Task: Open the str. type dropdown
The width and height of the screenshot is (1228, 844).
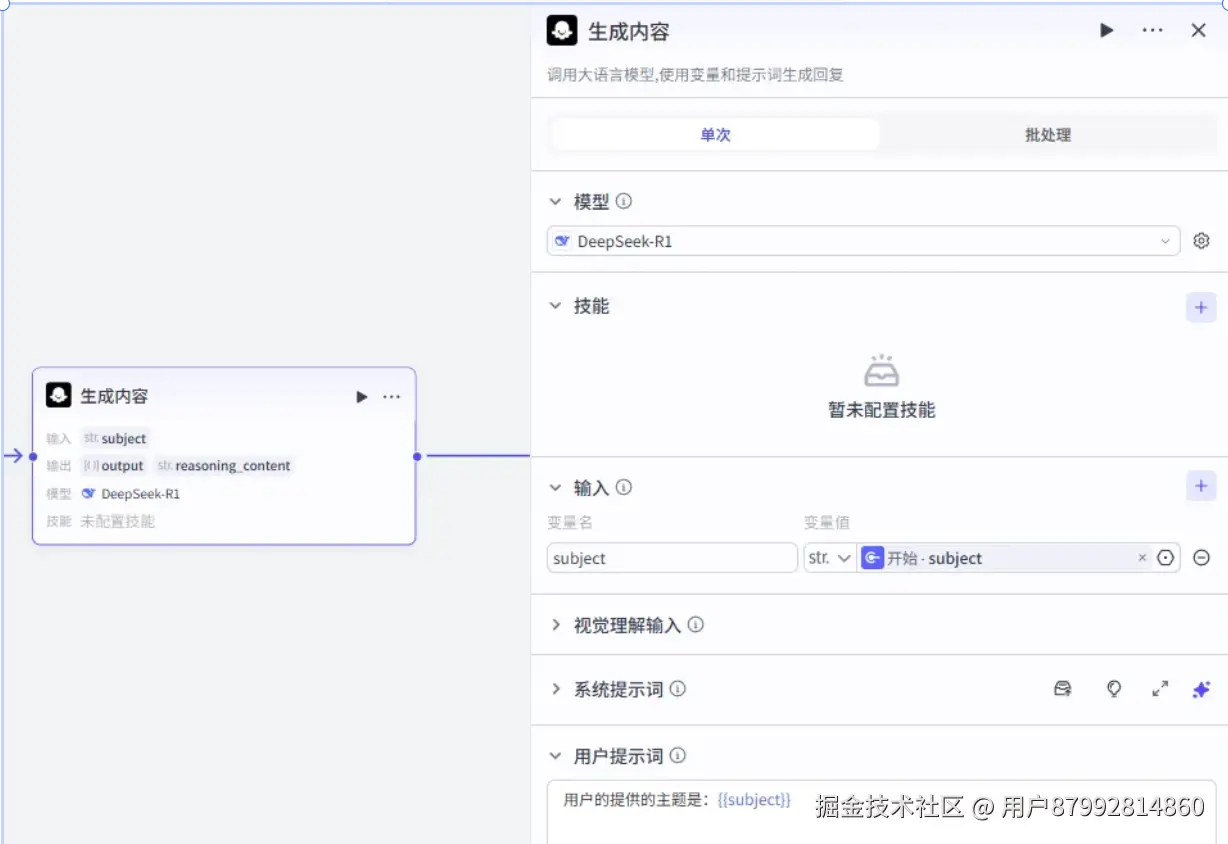Action: pyautogui.click(x=830, y=558)
